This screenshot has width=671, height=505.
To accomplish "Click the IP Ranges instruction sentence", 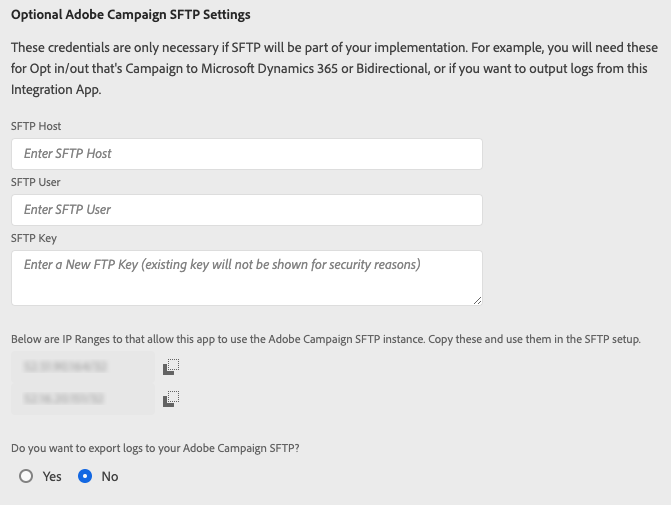I will coord(325,339).
